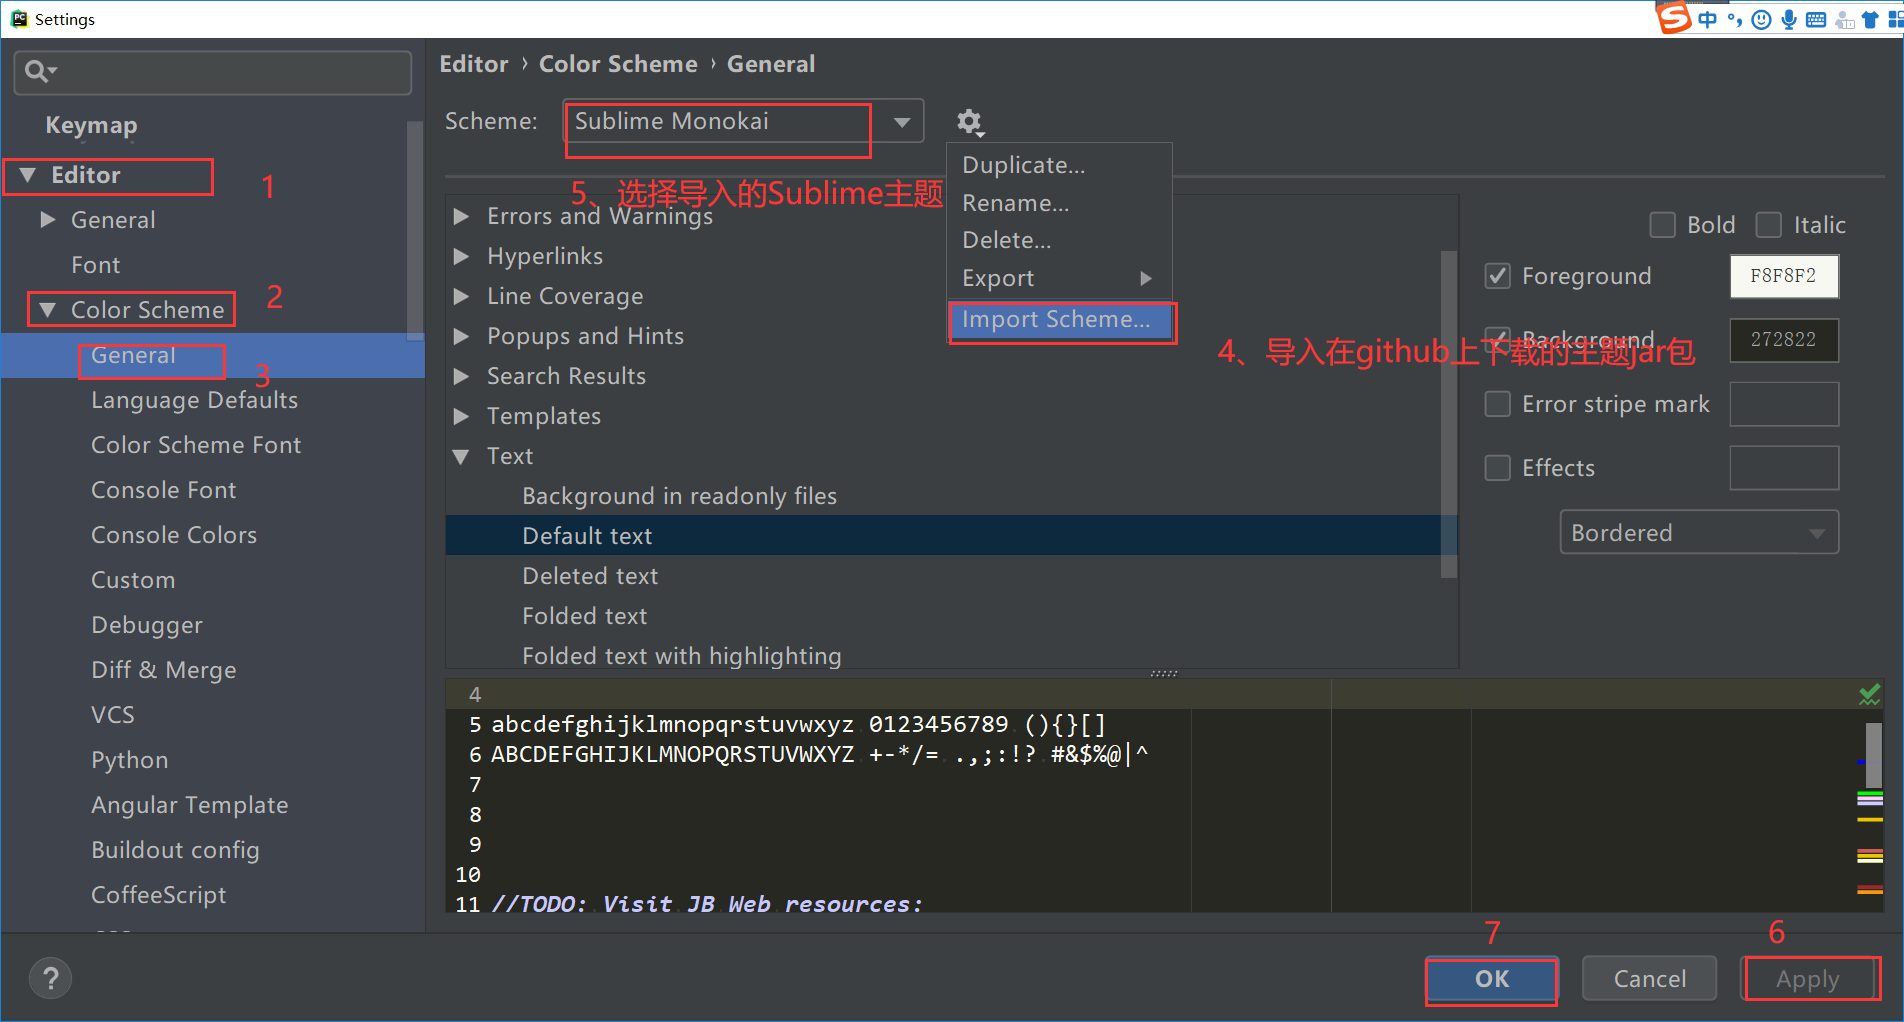Open the Bordered effects dropdown
Screen dimensions: 1904x1022
point(1818,532)
